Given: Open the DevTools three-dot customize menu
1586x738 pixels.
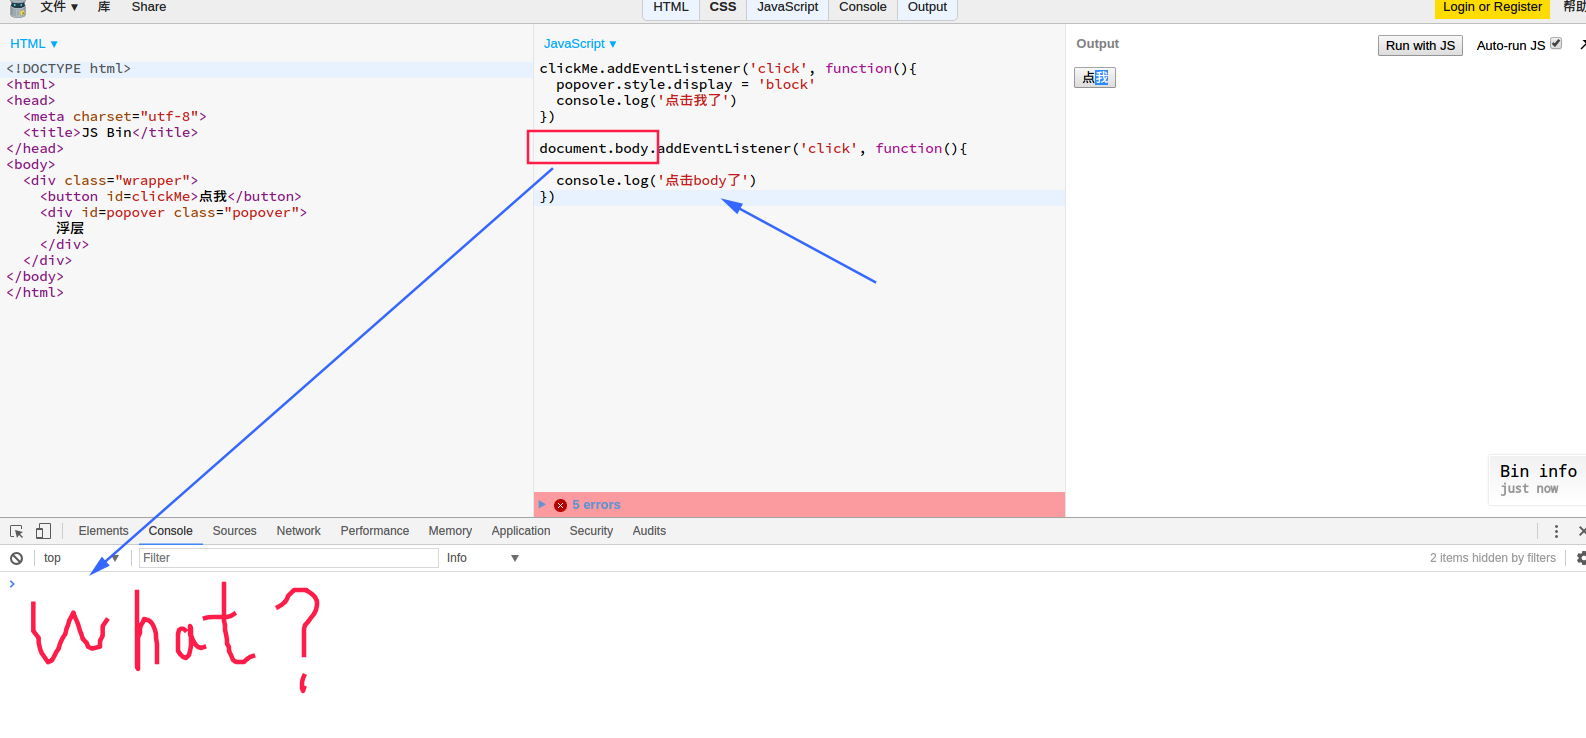Looking at the screenshot, I should click(1556, 531).
